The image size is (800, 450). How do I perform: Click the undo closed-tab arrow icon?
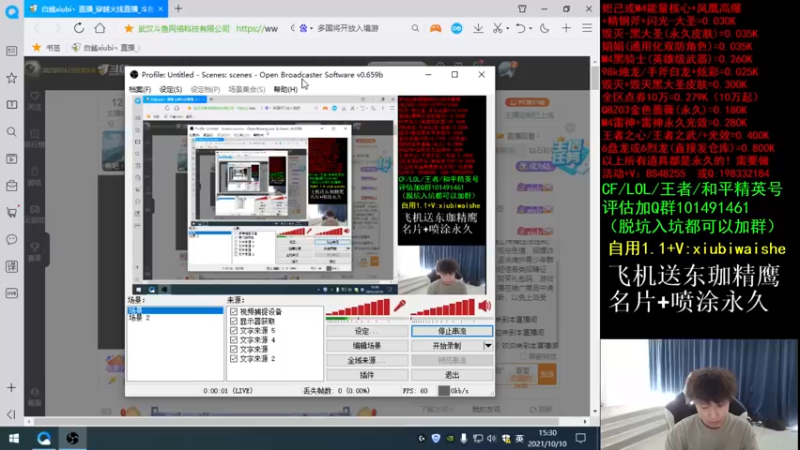520,29
